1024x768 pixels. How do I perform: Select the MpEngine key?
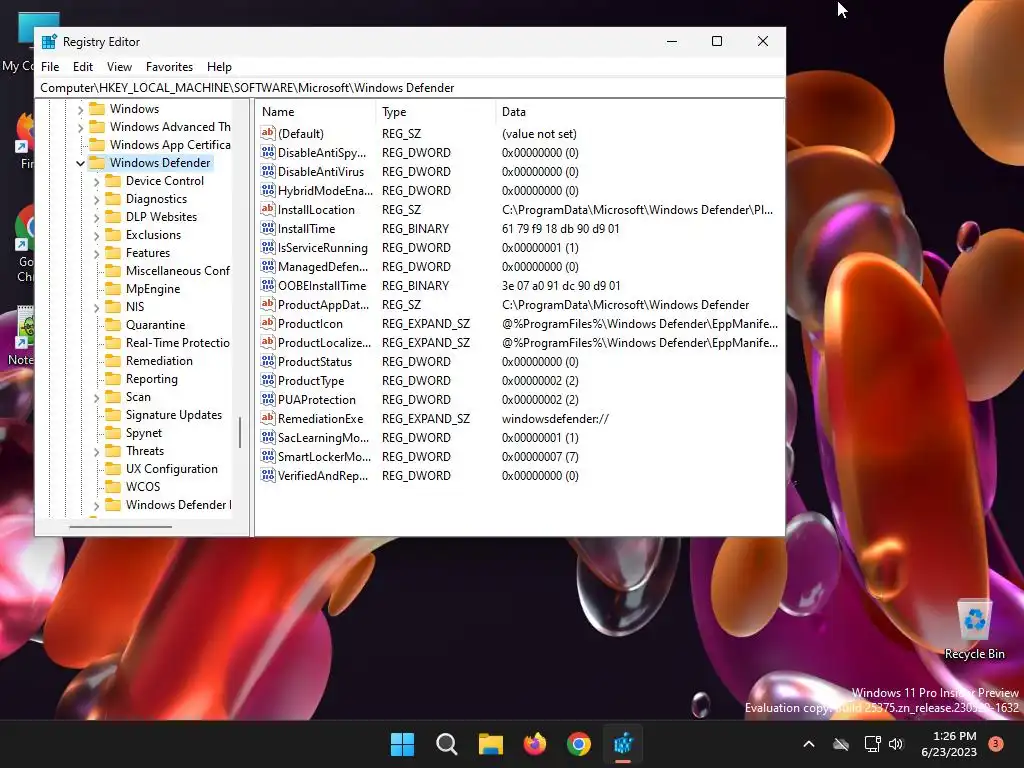click(153, 289)
